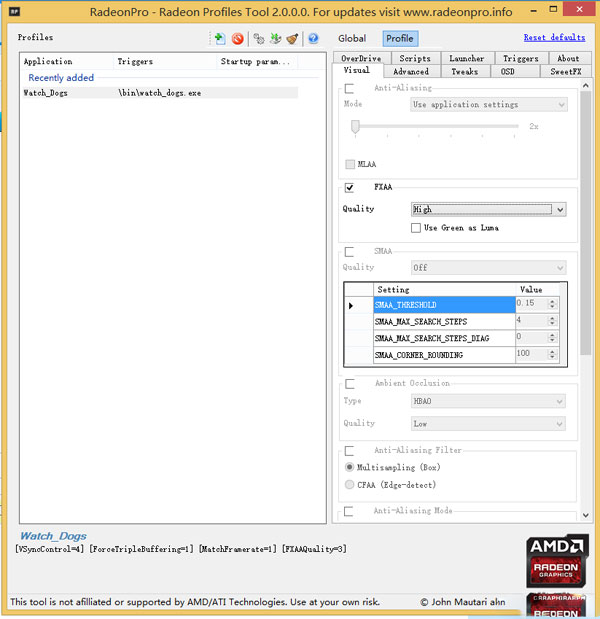
Task: Switch to the OverDrive tab
Action: (x=362, y=58)
